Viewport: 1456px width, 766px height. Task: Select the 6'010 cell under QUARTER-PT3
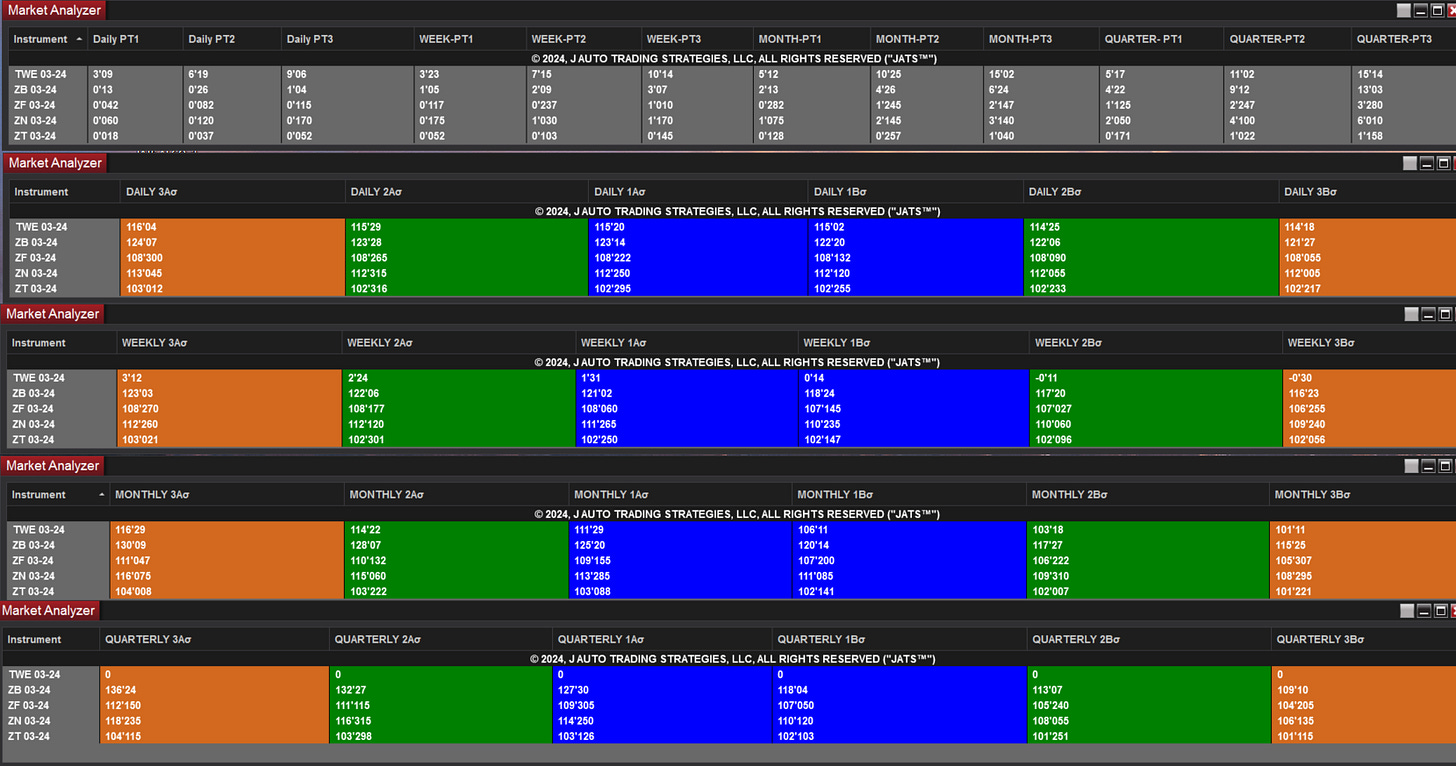(1403, 121)
